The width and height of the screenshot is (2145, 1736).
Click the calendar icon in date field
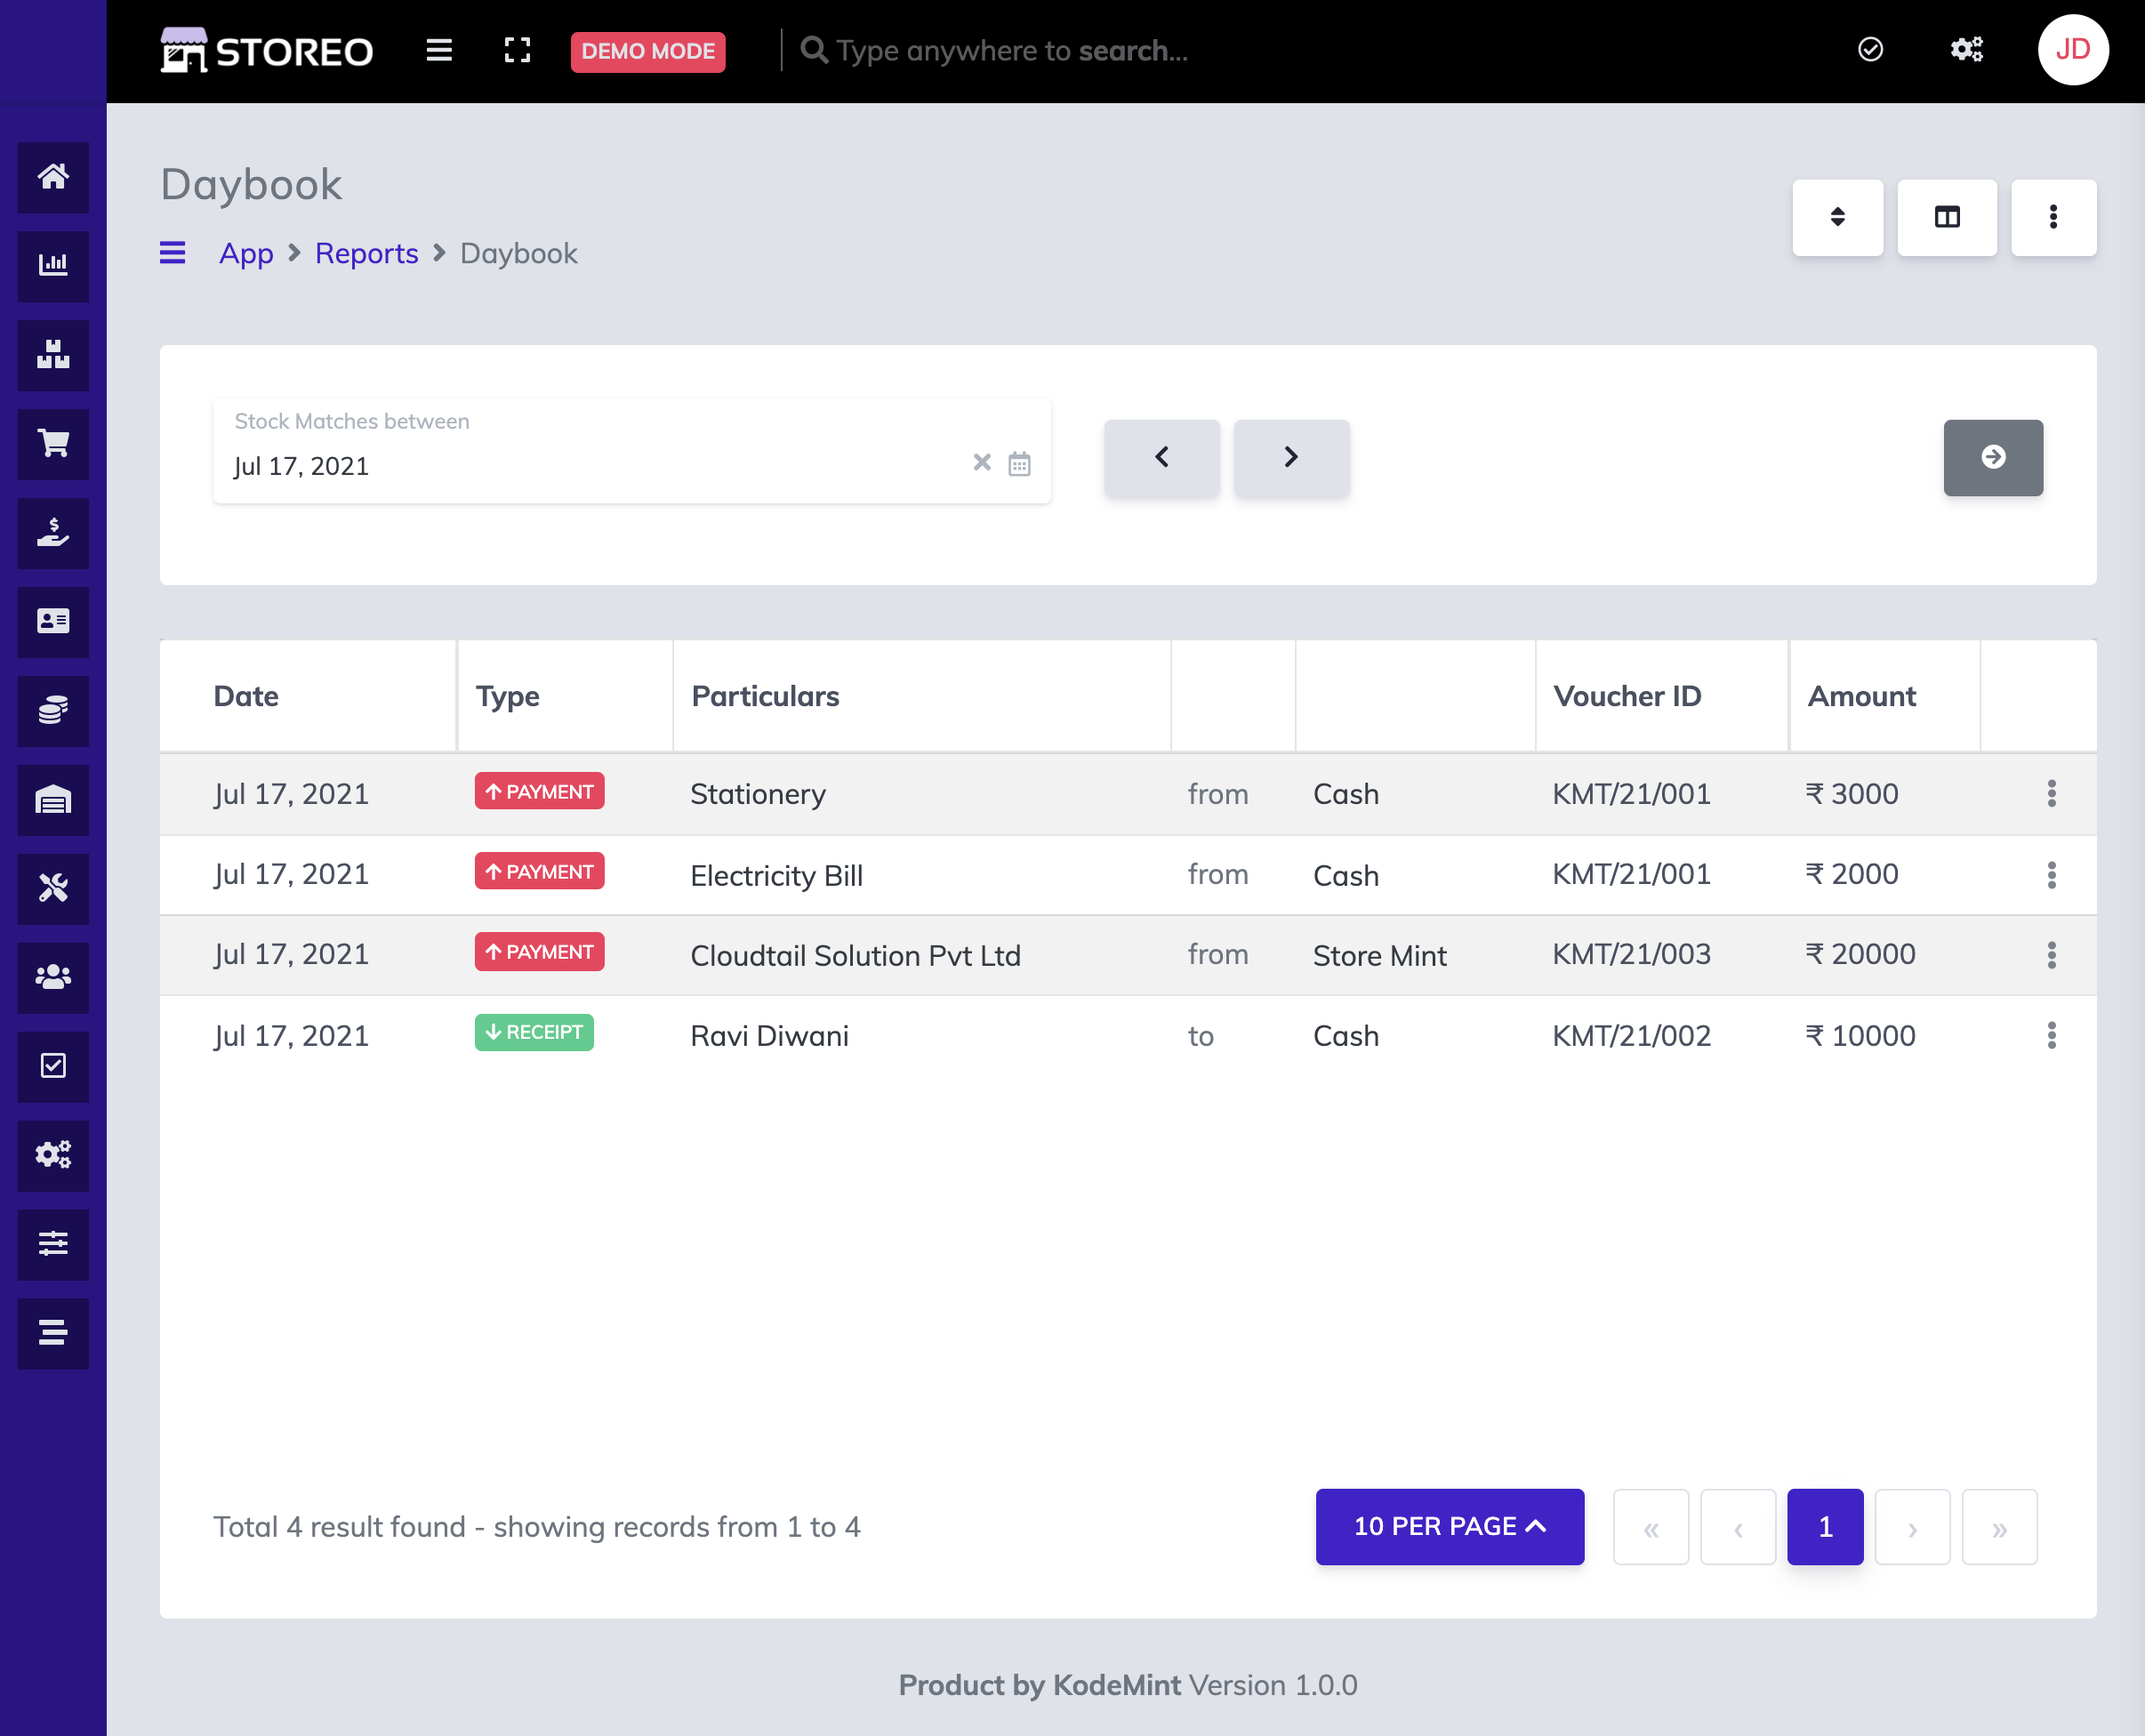pos(1018,464)
